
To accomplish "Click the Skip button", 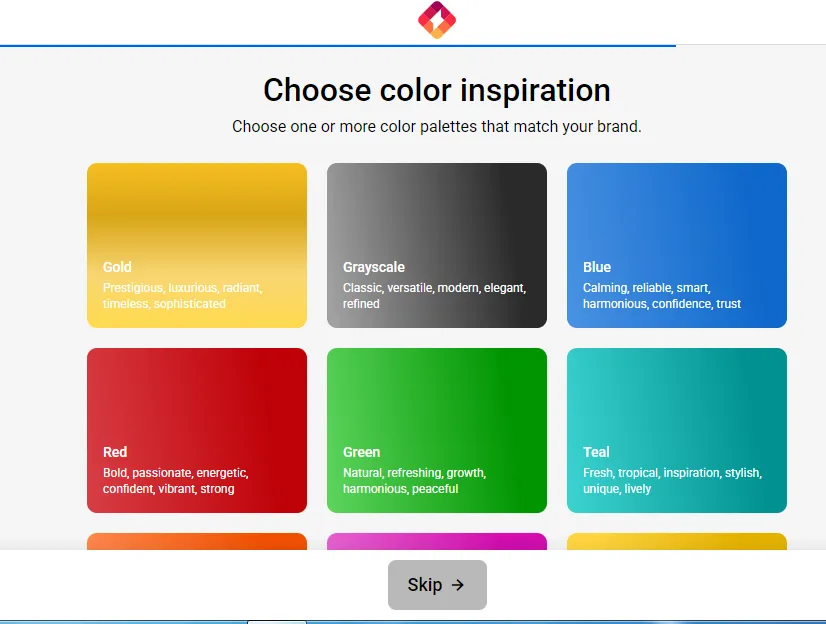I will click(x=437, y=585).
